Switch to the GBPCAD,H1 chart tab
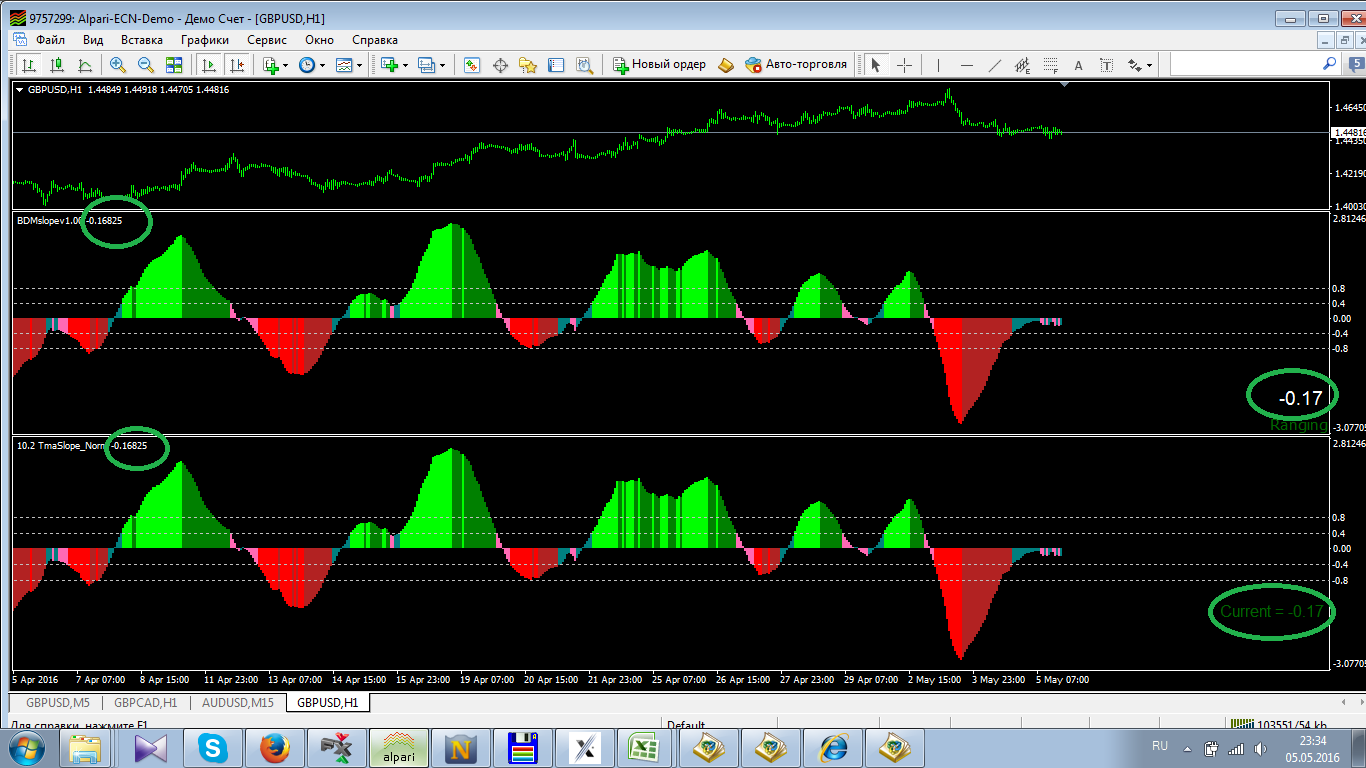 coord(145,703)
